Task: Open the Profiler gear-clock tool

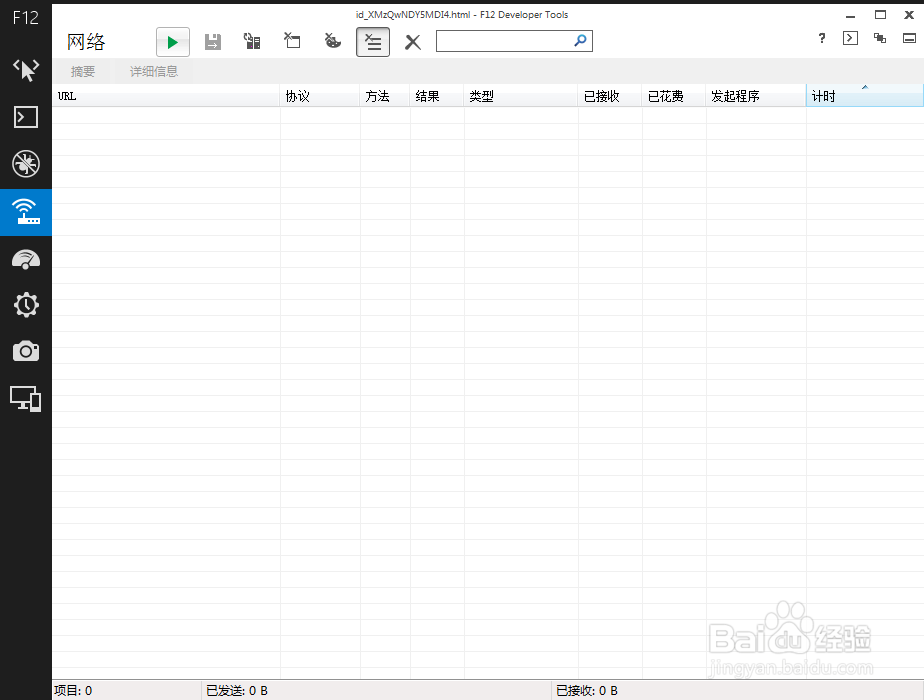Action: [x=26, y=305]
